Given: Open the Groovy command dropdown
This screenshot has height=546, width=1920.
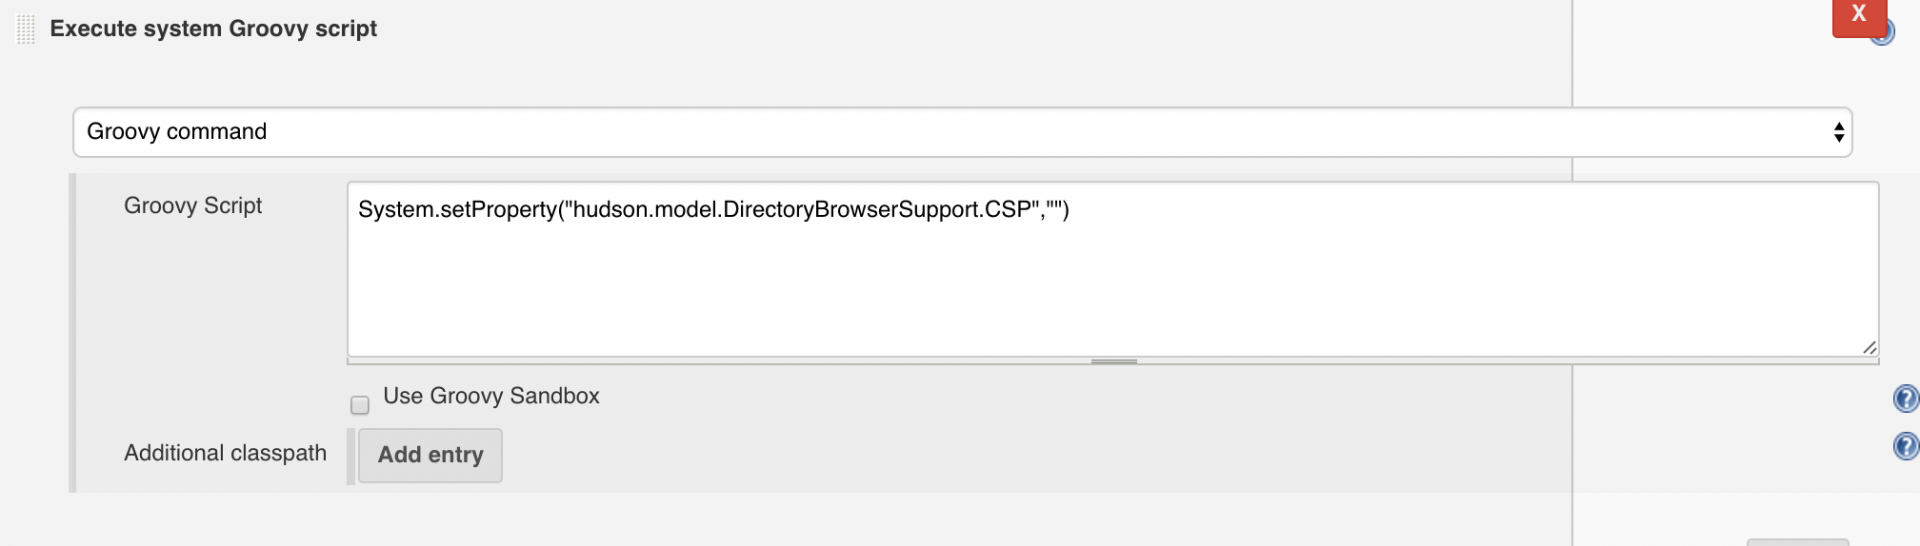Looking at the screenshot, I should point(962,132).
